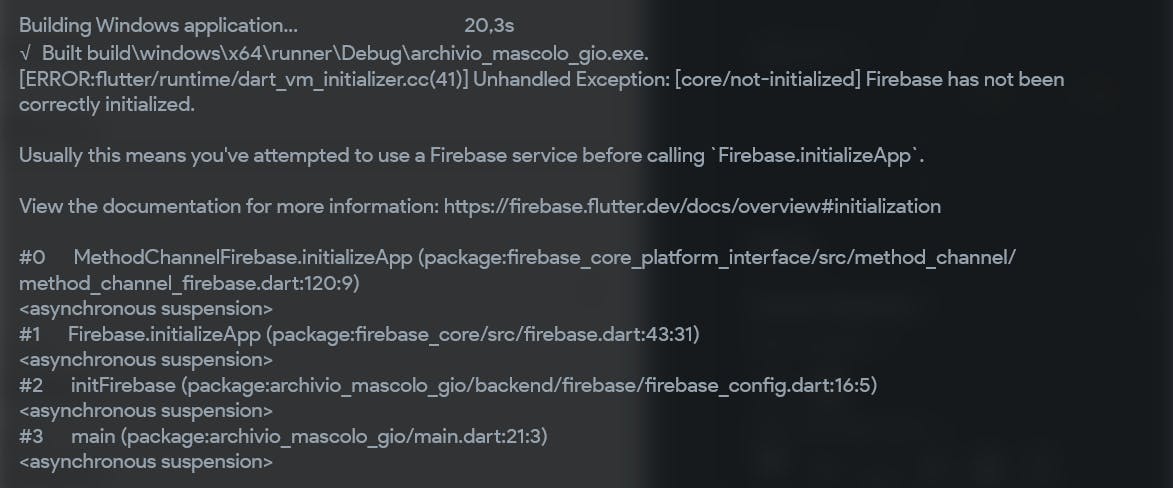Click the 20,3s build time value

(489, 25)
